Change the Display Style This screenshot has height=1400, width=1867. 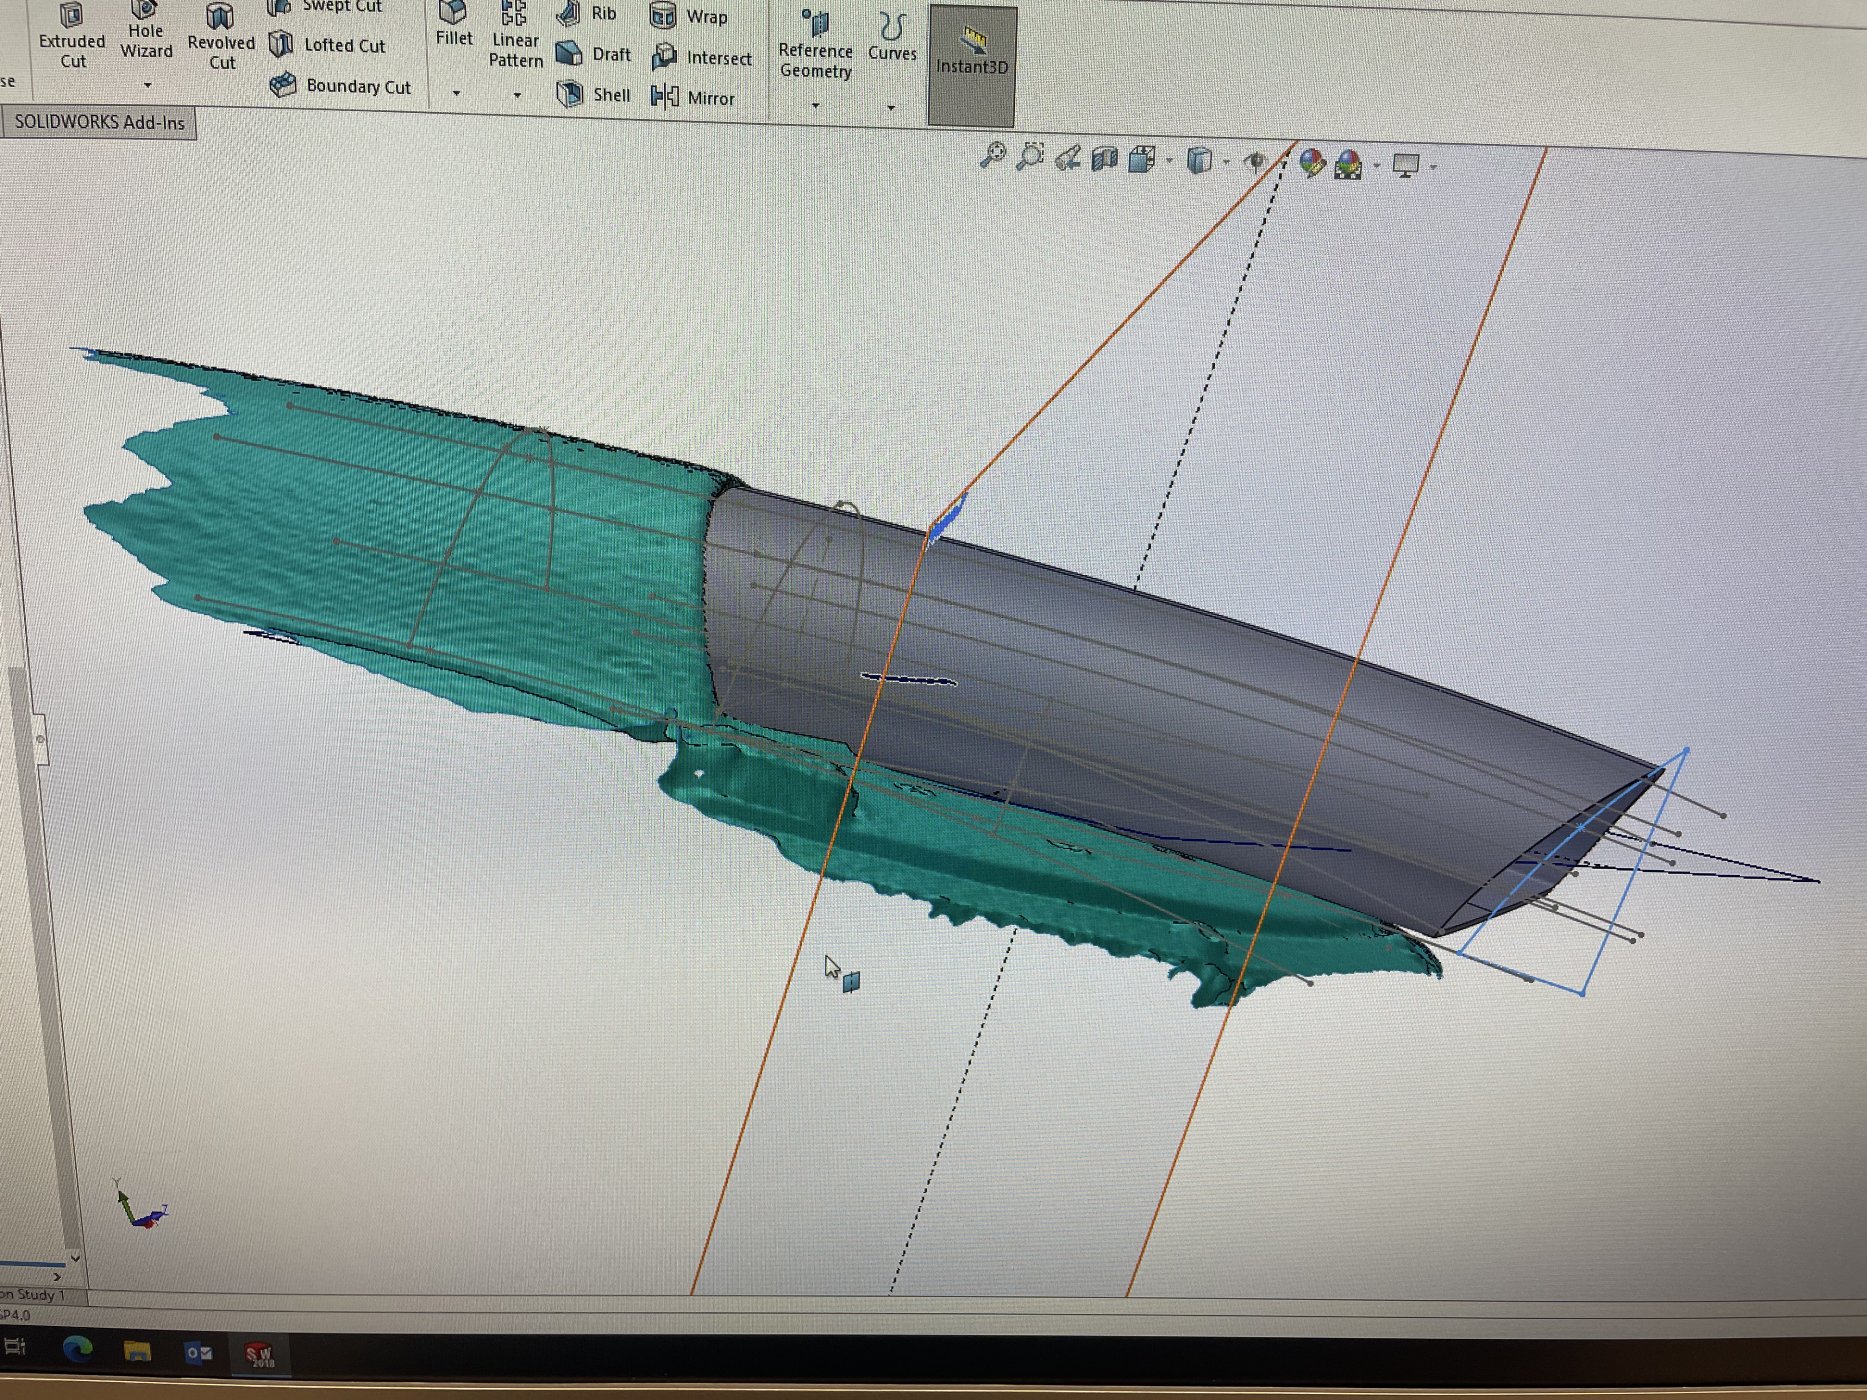click(x=1200, y=160)
